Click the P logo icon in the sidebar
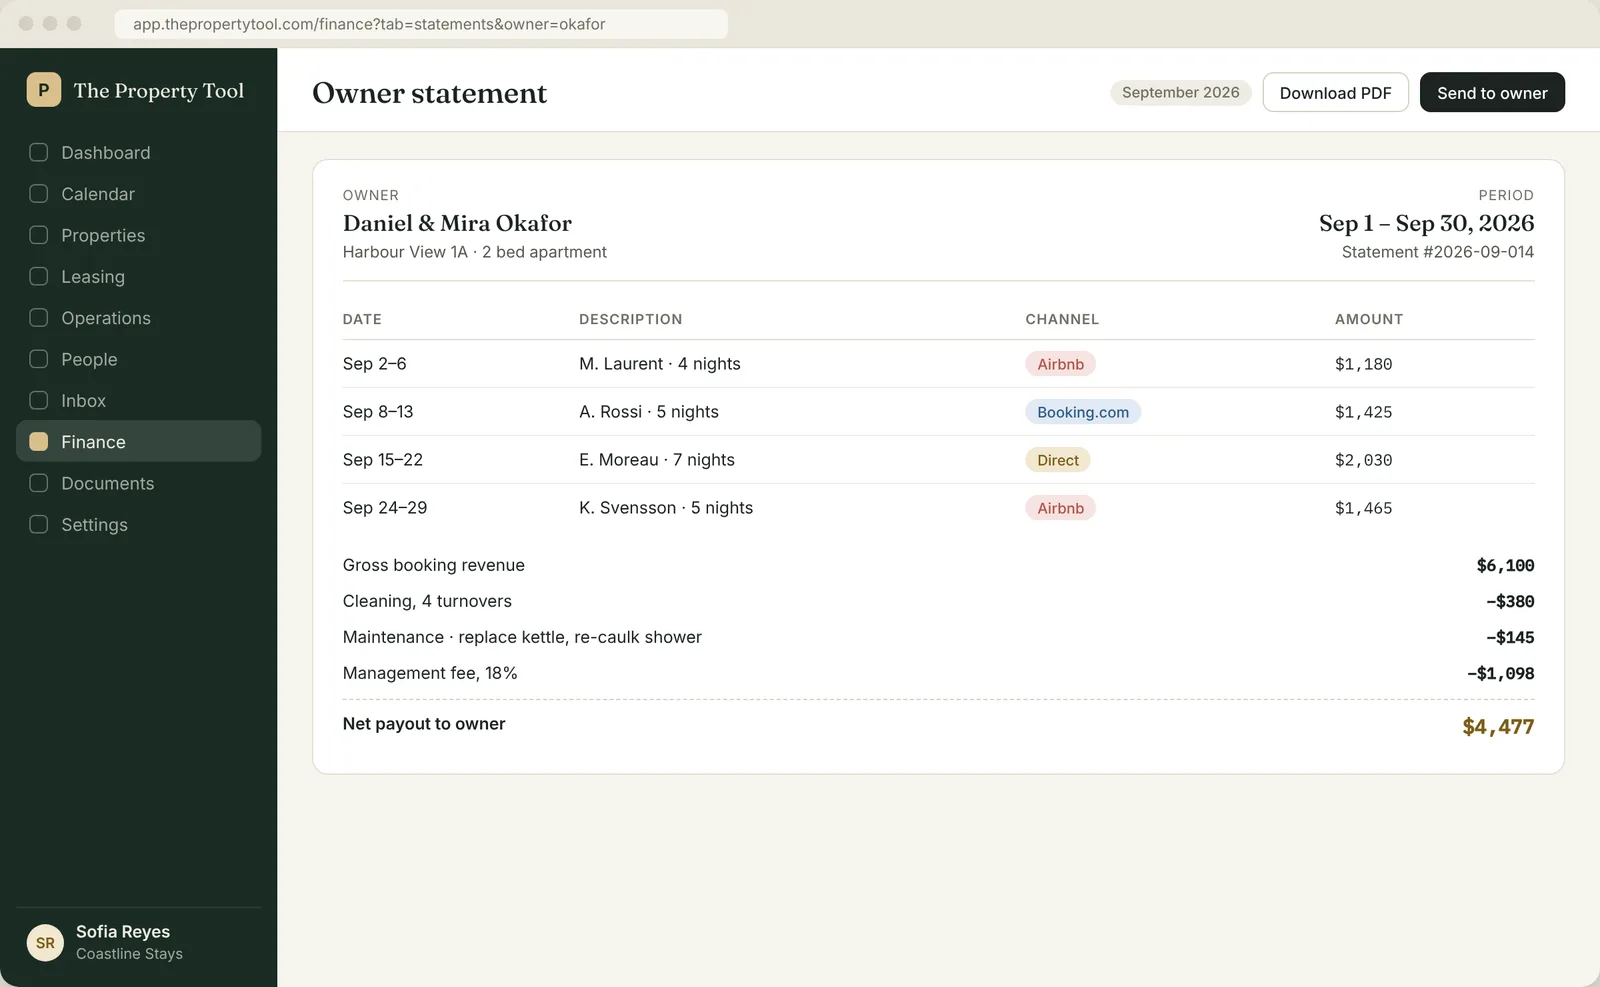Viewport: 1600px width, 987px height. (44, 90)
